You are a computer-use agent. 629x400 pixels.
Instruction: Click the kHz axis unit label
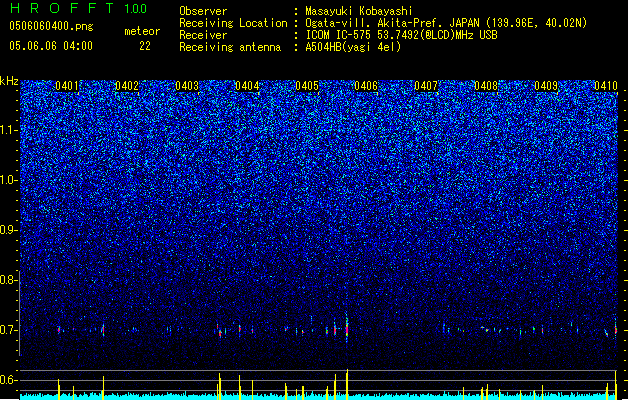pos(9,81)
